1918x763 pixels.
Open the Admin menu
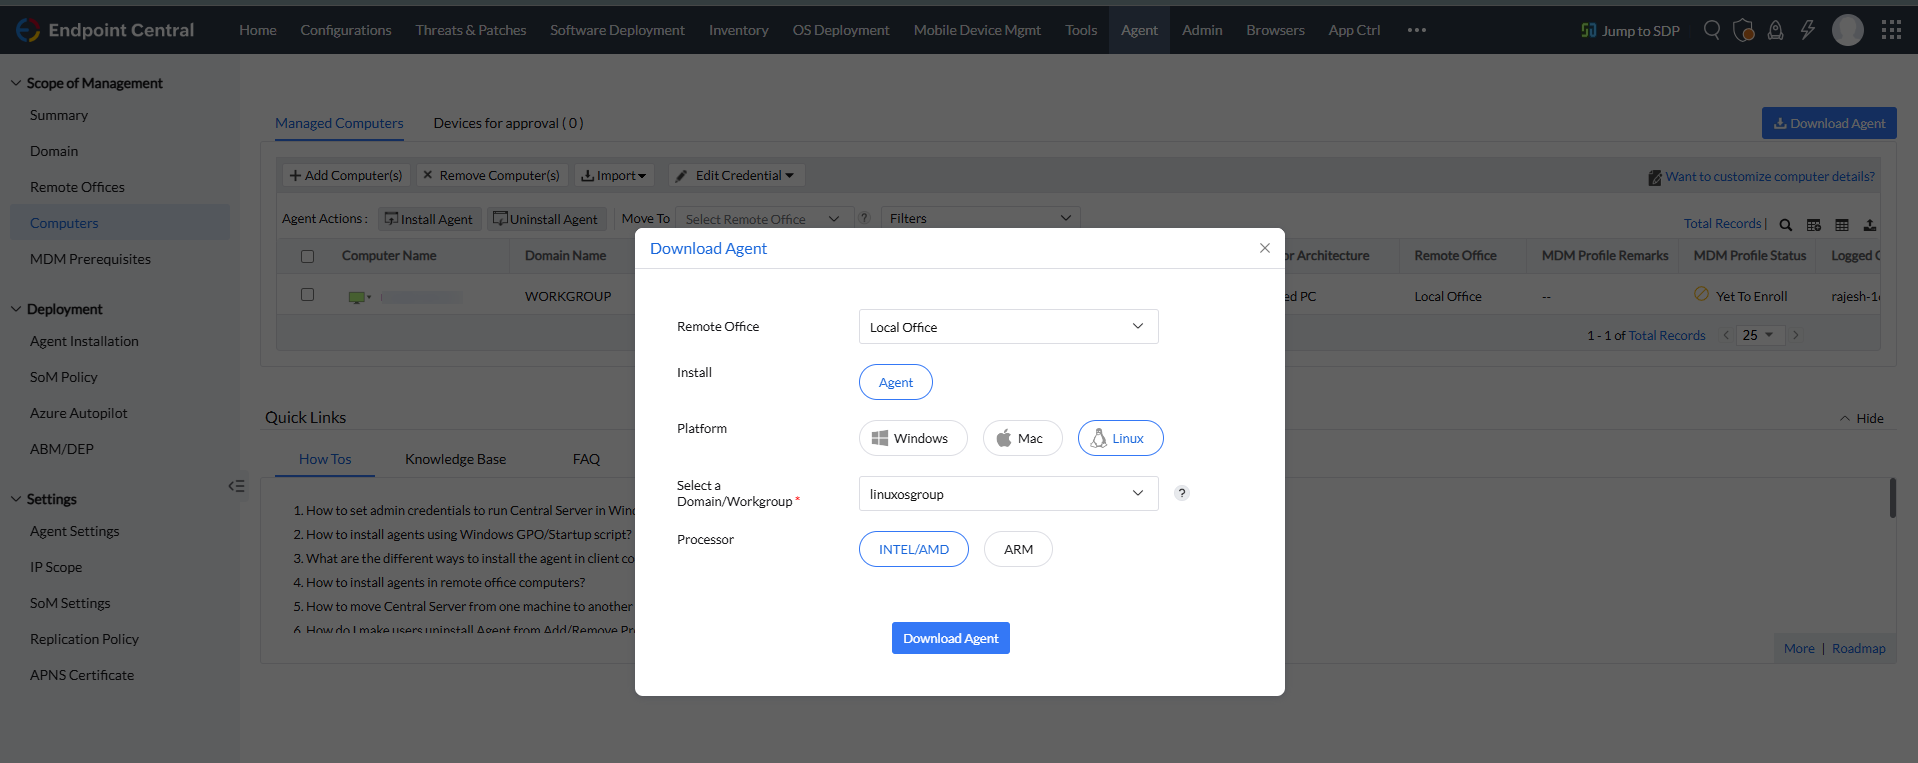point(1202,30)
